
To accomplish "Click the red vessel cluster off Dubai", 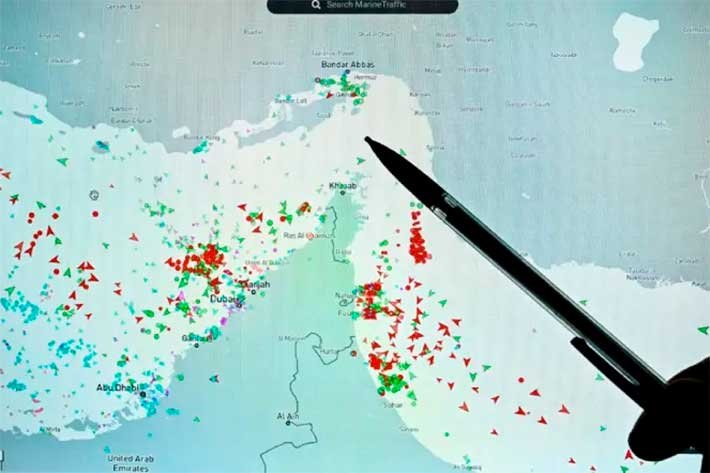I will pyautogui.click(x=203, y=260).
